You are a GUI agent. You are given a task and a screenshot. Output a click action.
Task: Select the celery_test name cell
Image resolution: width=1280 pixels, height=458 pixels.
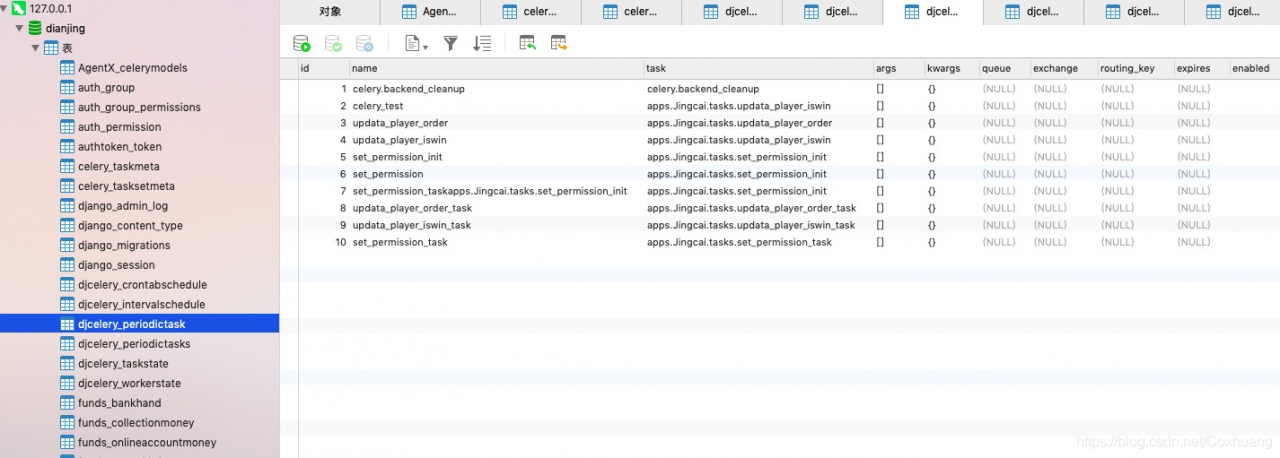[x=497, y=106]
